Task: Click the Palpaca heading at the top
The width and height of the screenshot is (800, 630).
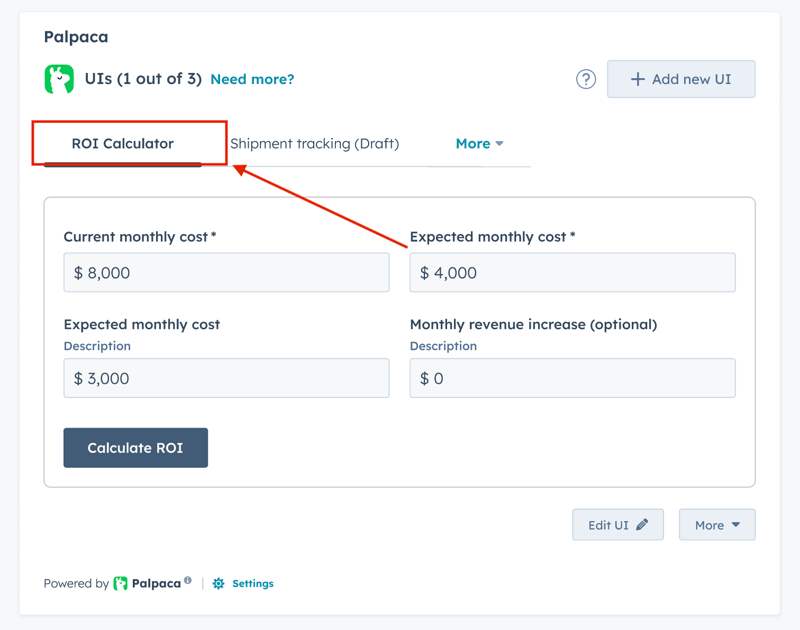Action: [76, 37]
